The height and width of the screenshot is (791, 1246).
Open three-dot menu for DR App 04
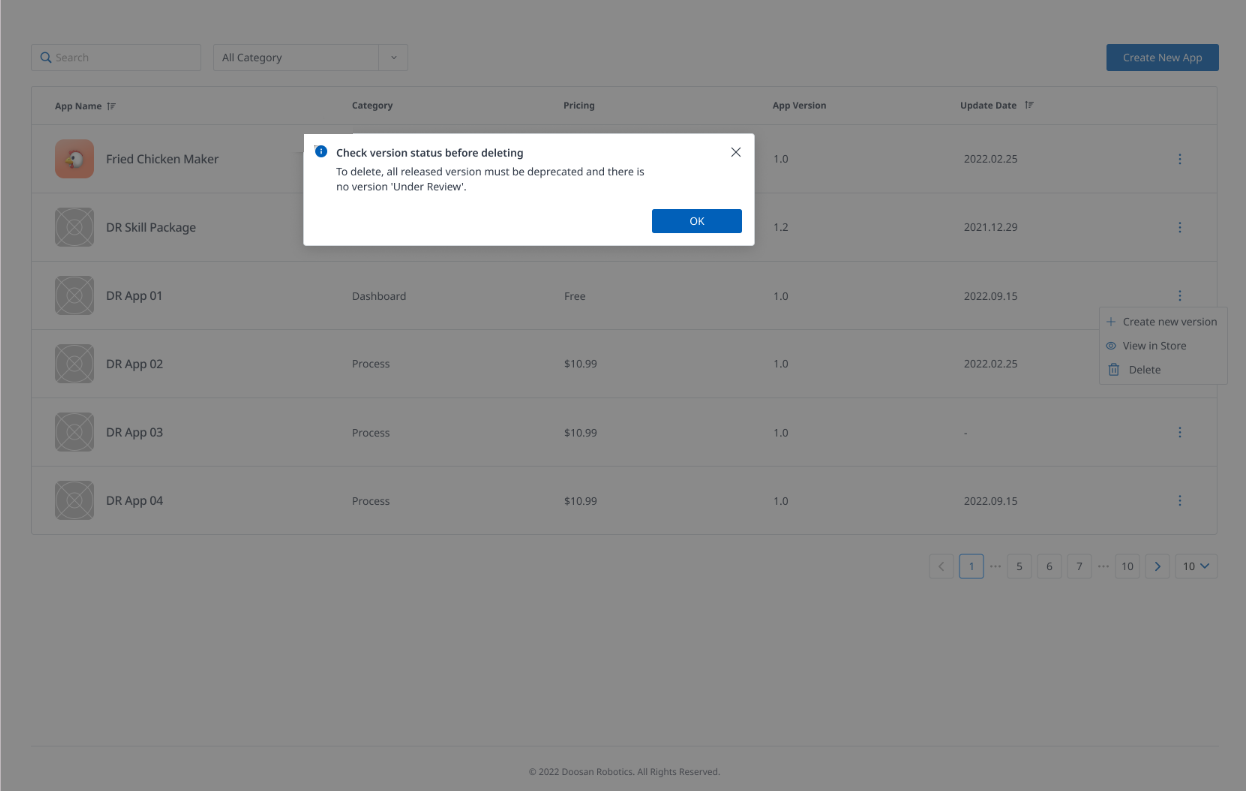[x=1180, y=501]
